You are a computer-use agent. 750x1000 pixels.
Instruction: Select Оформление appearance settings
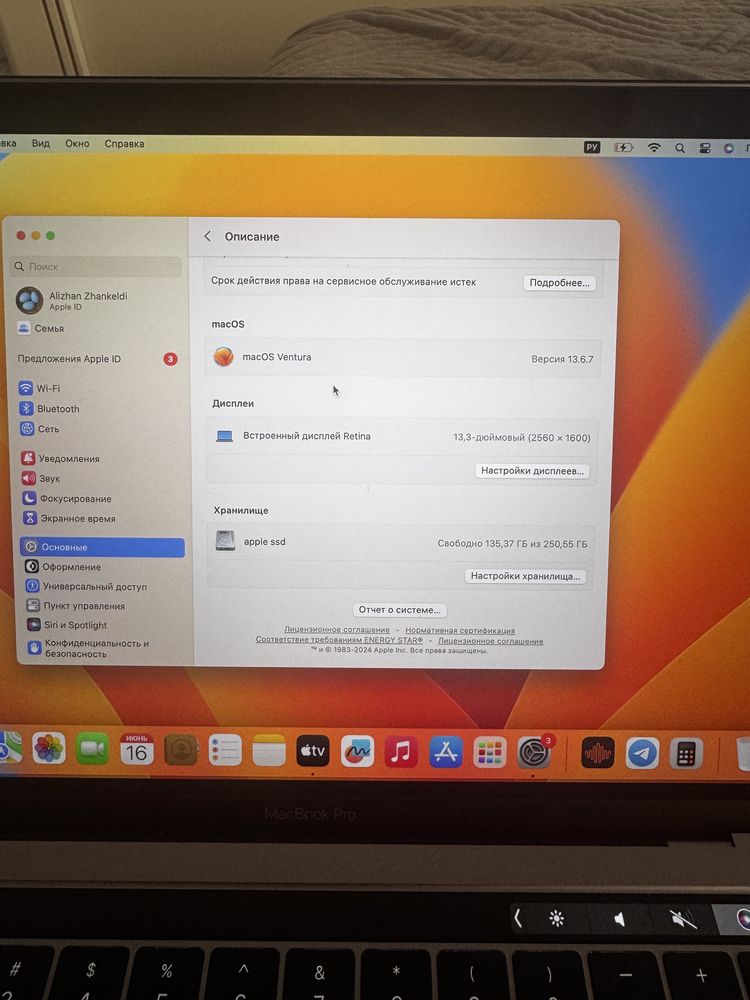63,567
